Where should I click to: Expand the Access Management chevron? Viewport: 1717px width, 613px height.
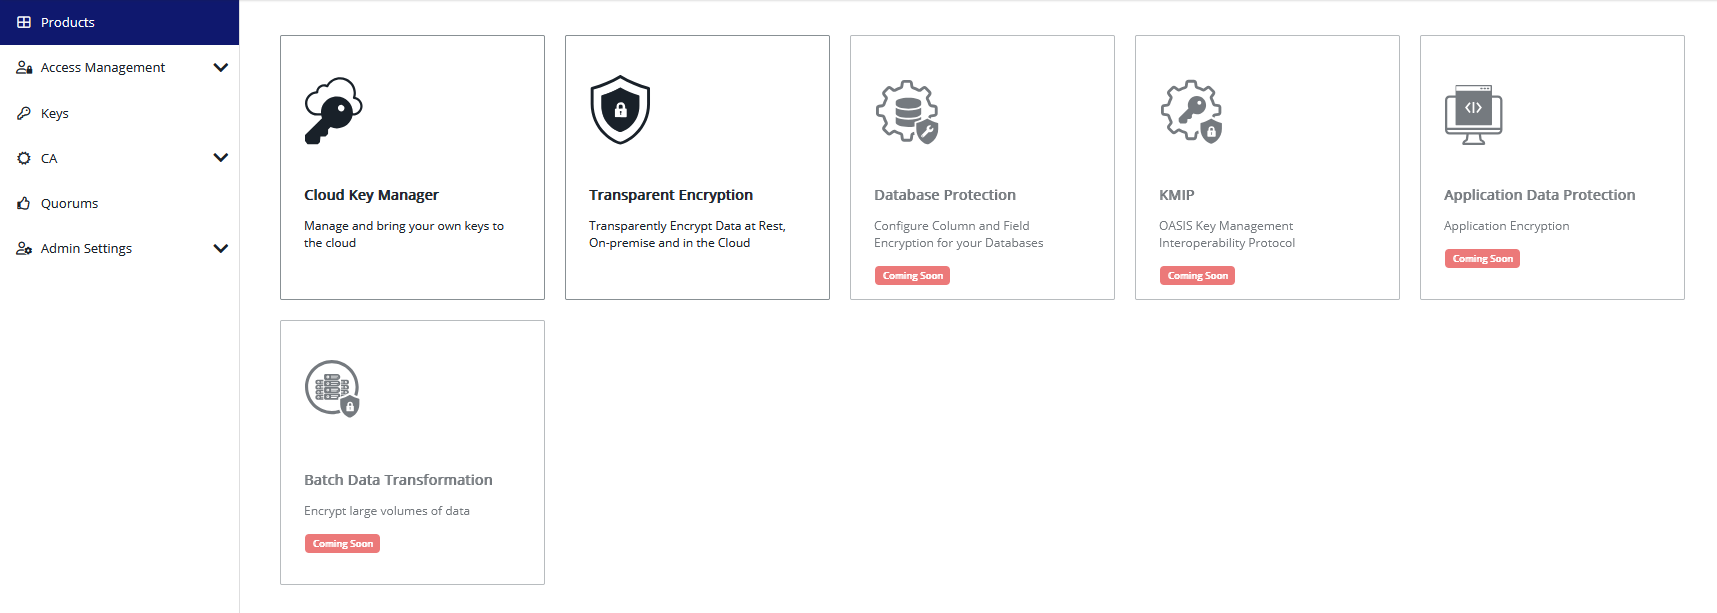(221, 68)
